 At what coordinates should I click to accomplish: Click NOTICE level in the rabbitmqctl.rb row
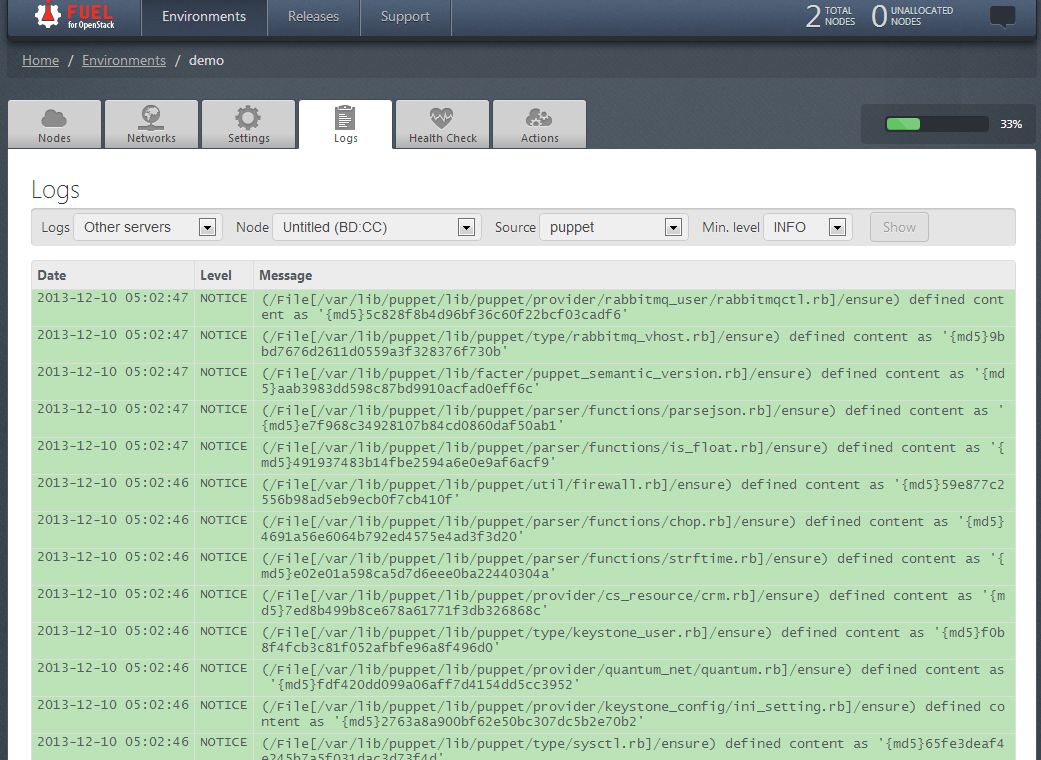click(x=224, y=299)
